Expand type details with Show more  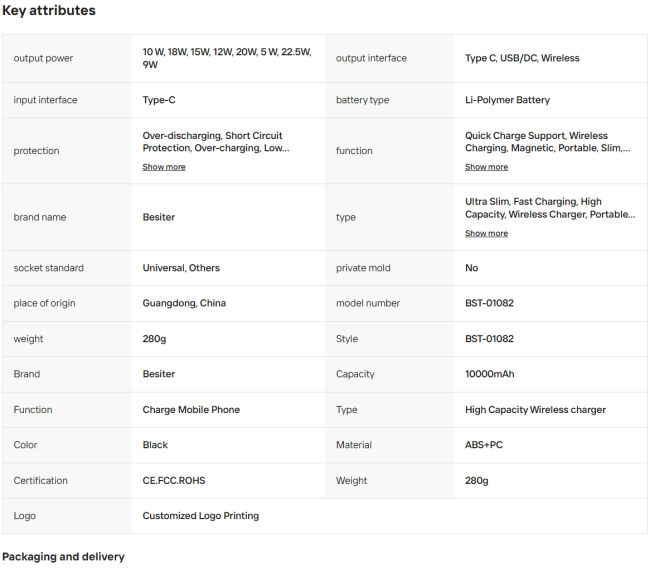pyautogui.click(x=486, y=233)
